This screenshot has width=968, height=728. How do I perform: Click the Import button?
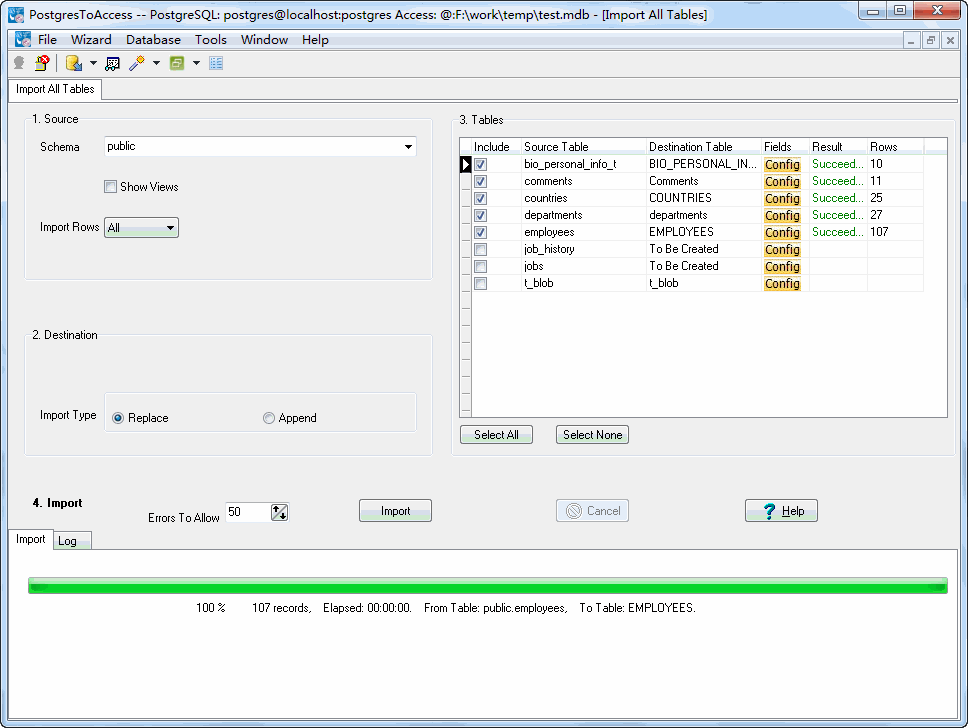(x=395, y=511)
